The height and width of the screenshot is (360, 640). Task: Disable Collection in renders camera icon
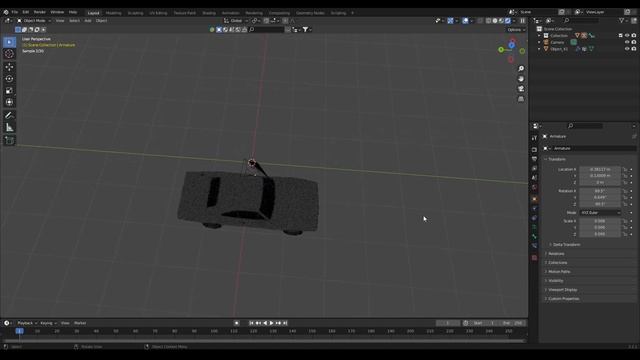pyautogui.click(x=633, y=36)
